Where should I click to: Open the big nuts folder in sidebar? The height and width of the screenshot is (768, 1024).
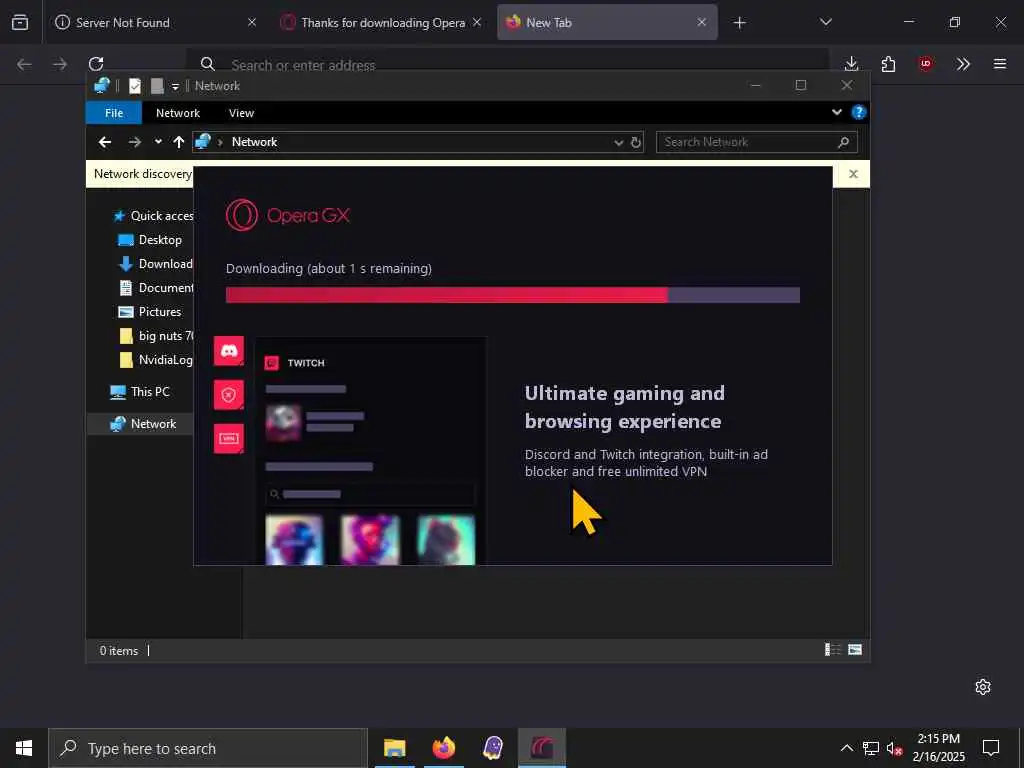tap(156, 336)
